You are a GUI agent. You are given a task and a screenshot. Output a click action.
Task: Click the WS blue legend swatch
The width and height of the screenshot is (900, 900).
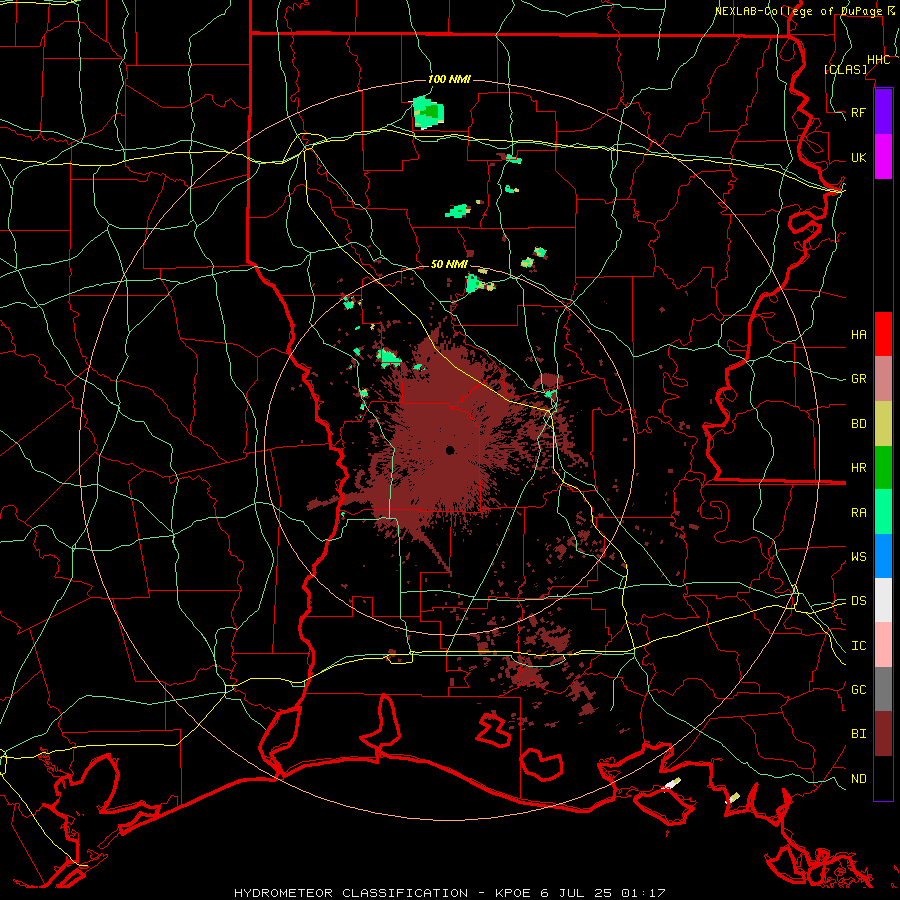(883, 556)
